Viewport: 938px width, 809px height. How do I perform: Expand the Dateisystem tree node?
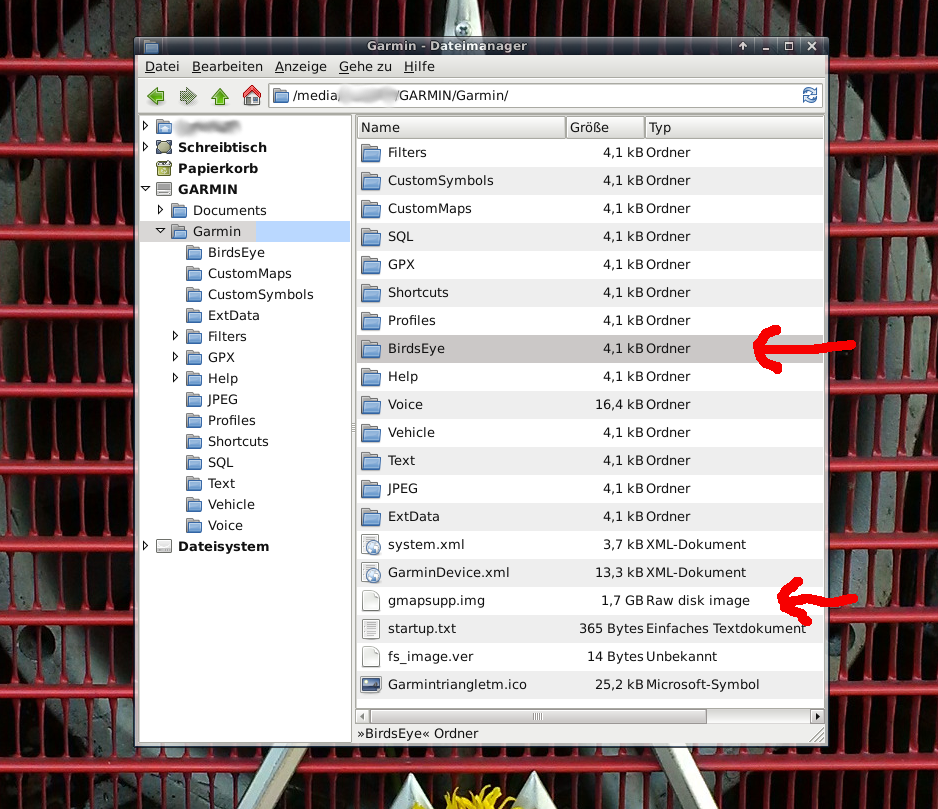[x=145, y=546]
